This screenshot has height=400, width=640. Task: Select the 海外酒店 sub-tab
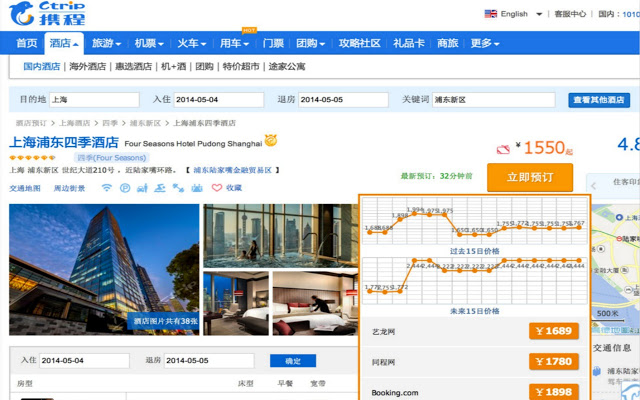click(x=87, y=67)
